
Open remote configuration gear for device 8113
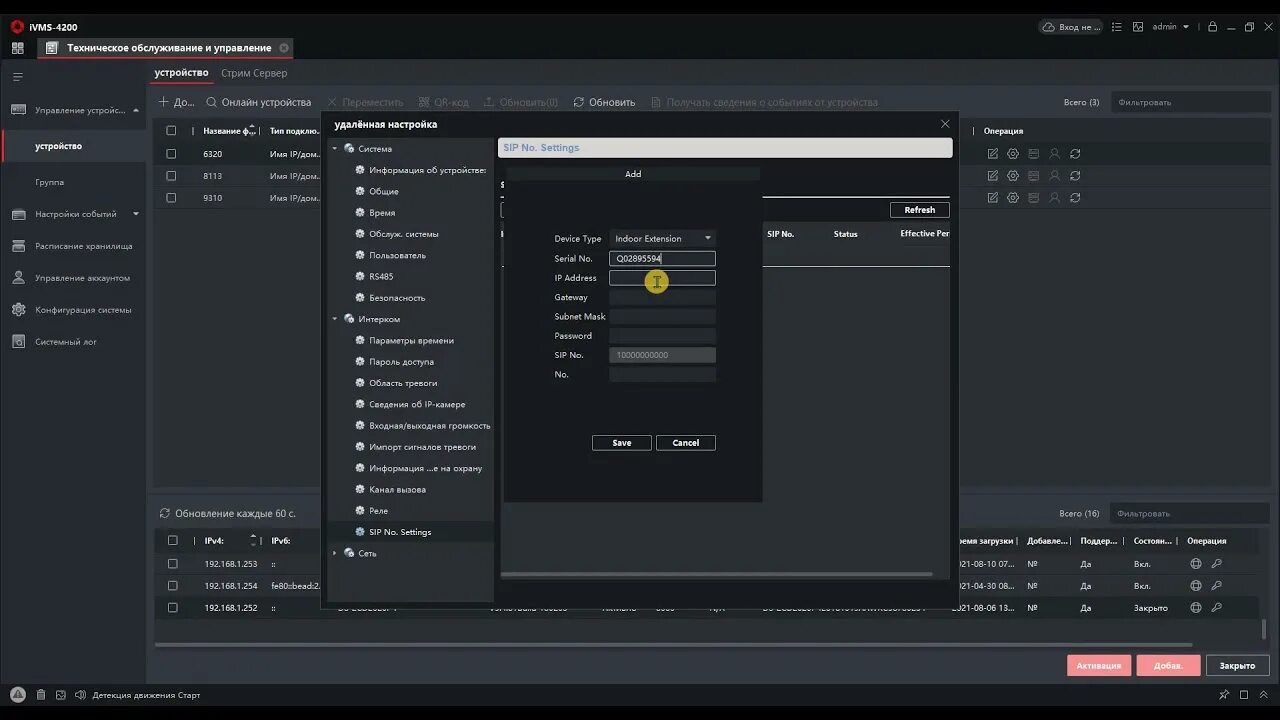1013,176
